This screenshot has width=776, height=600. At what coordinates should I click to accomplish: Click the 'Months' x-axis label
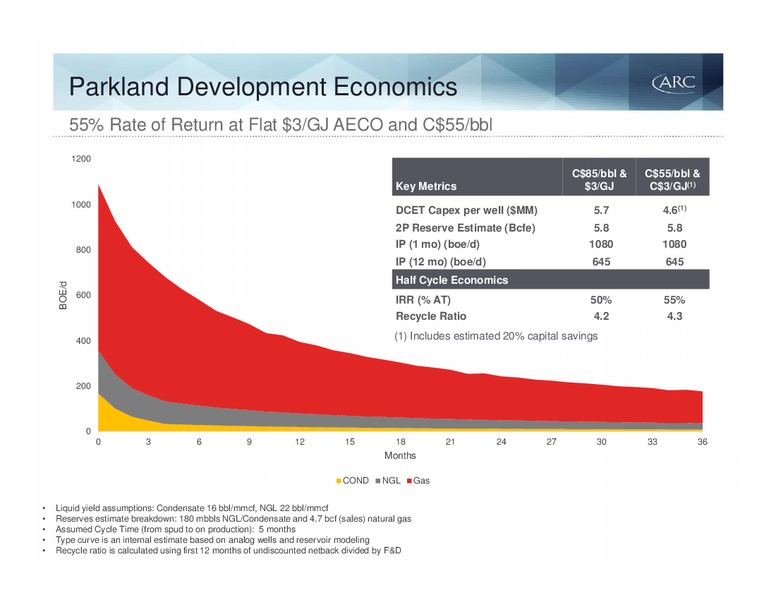click(x=400, y=455)
